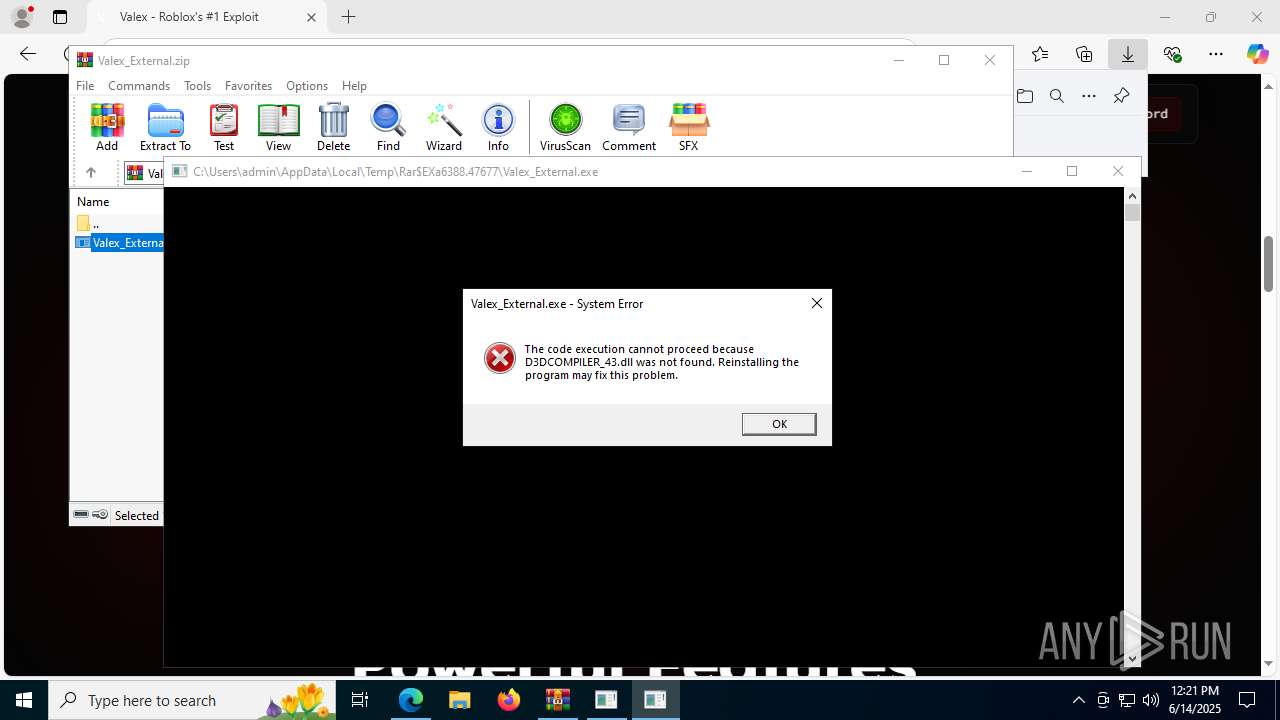The height and width of the screenshot is (720, 1280).
Task: Click the Info icon
Action: pos(498,127)
